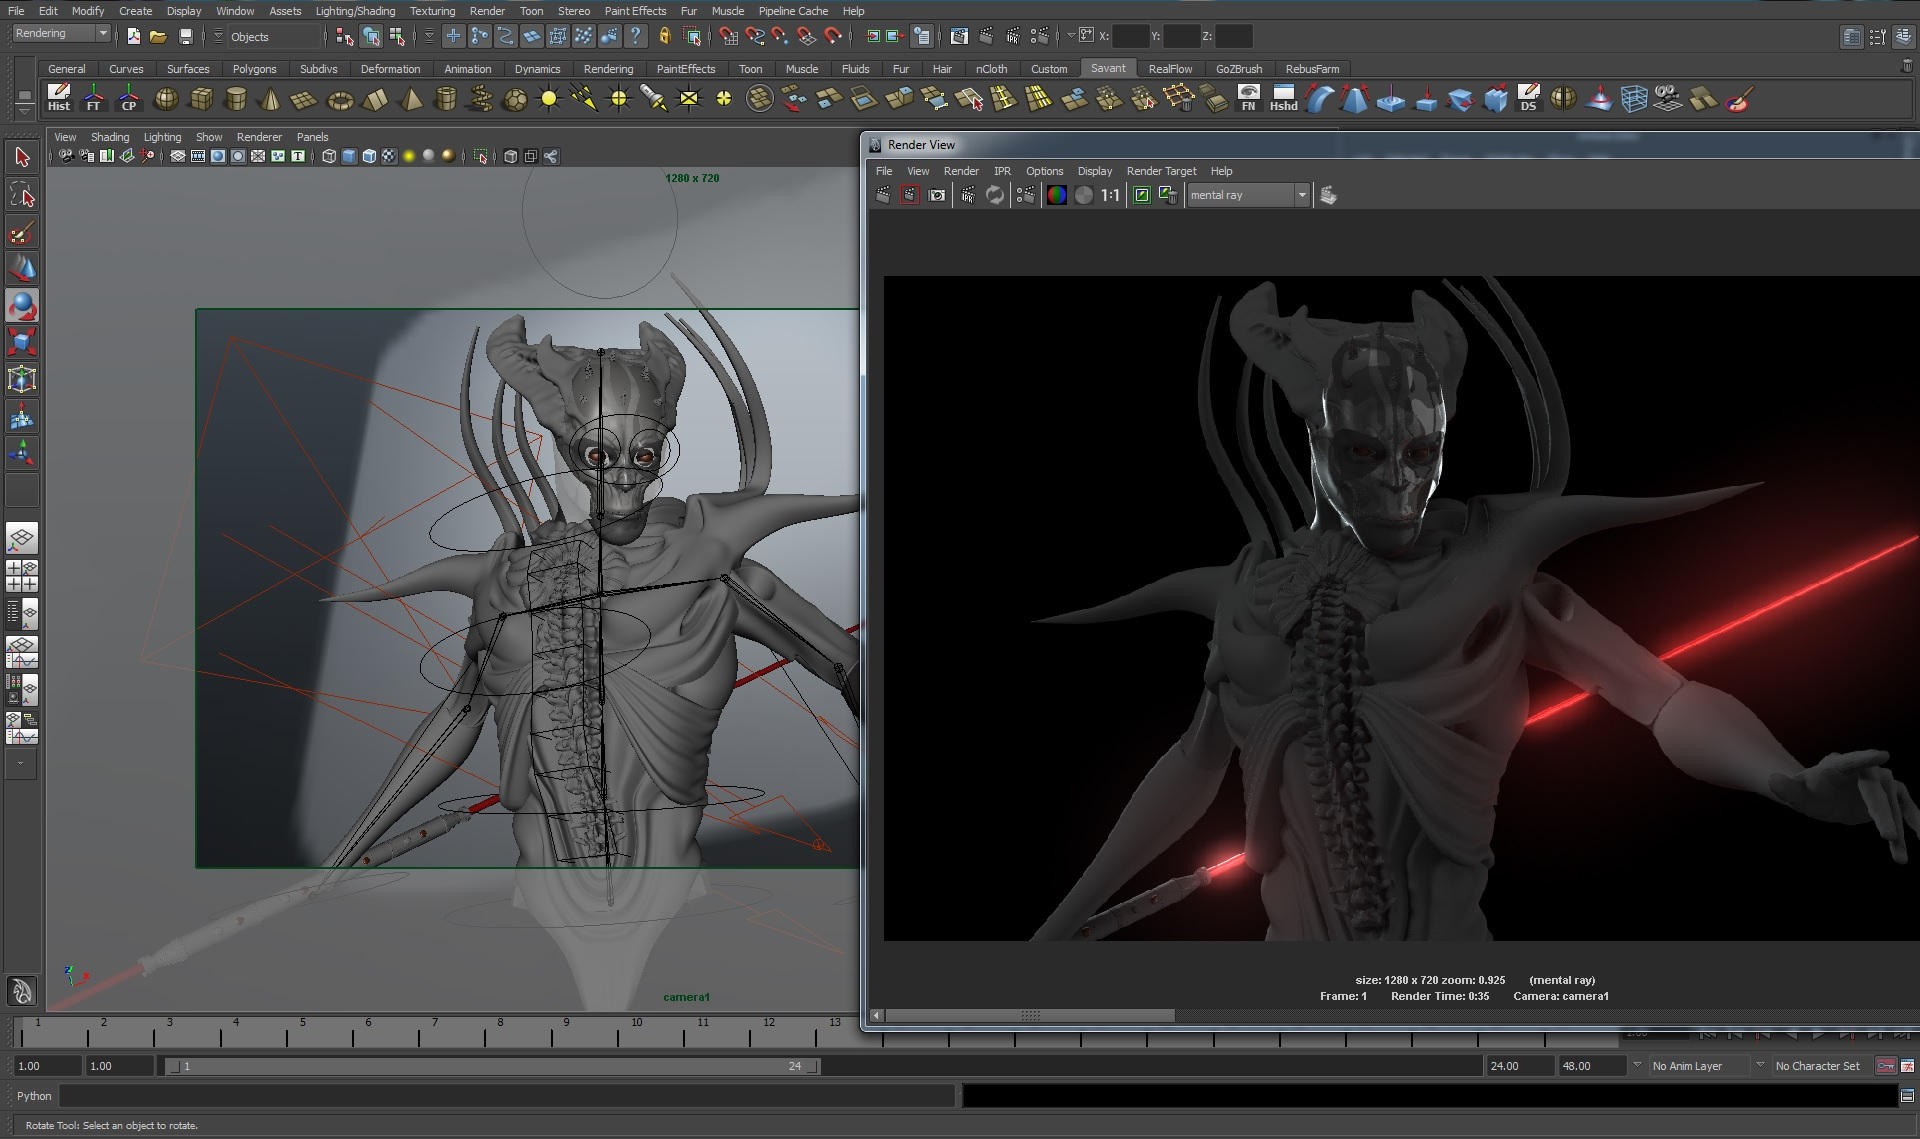Open the Render Target menu
The height and width of the screenshot is (1139, 1920).
[x=1160, y=171]
